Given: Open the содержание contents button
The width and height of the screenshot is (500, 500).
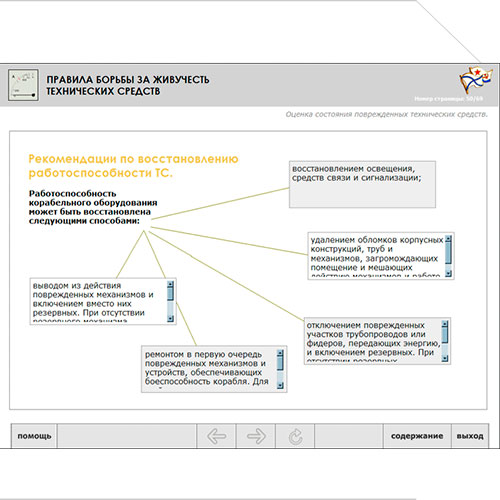Looking at the screenshot, I should (x=417, y=436).
